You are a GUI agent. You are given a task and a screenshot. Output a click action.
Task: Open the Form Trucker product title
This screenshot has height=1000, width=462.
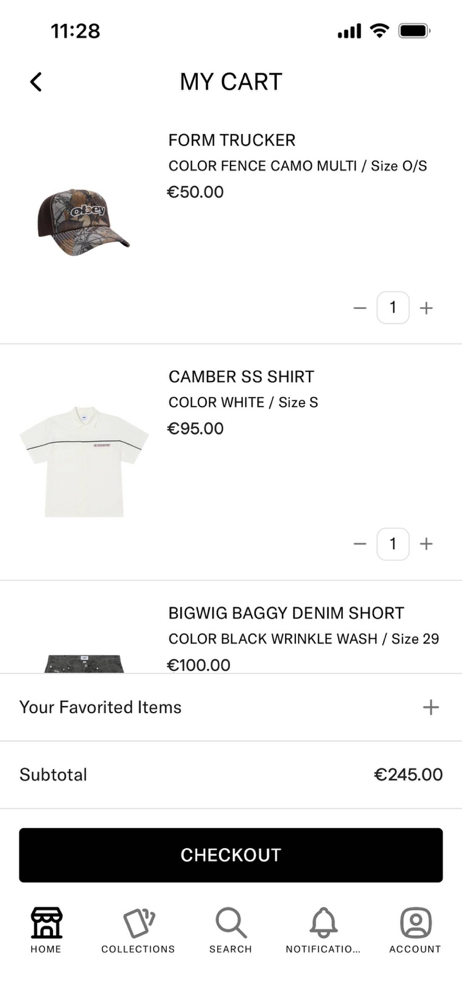[x=232, y=140]
